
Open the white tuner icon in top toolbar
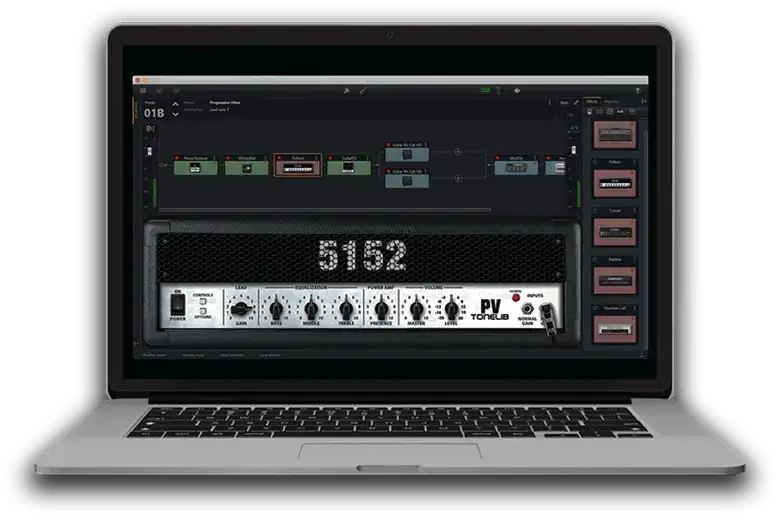click(347, 91)
